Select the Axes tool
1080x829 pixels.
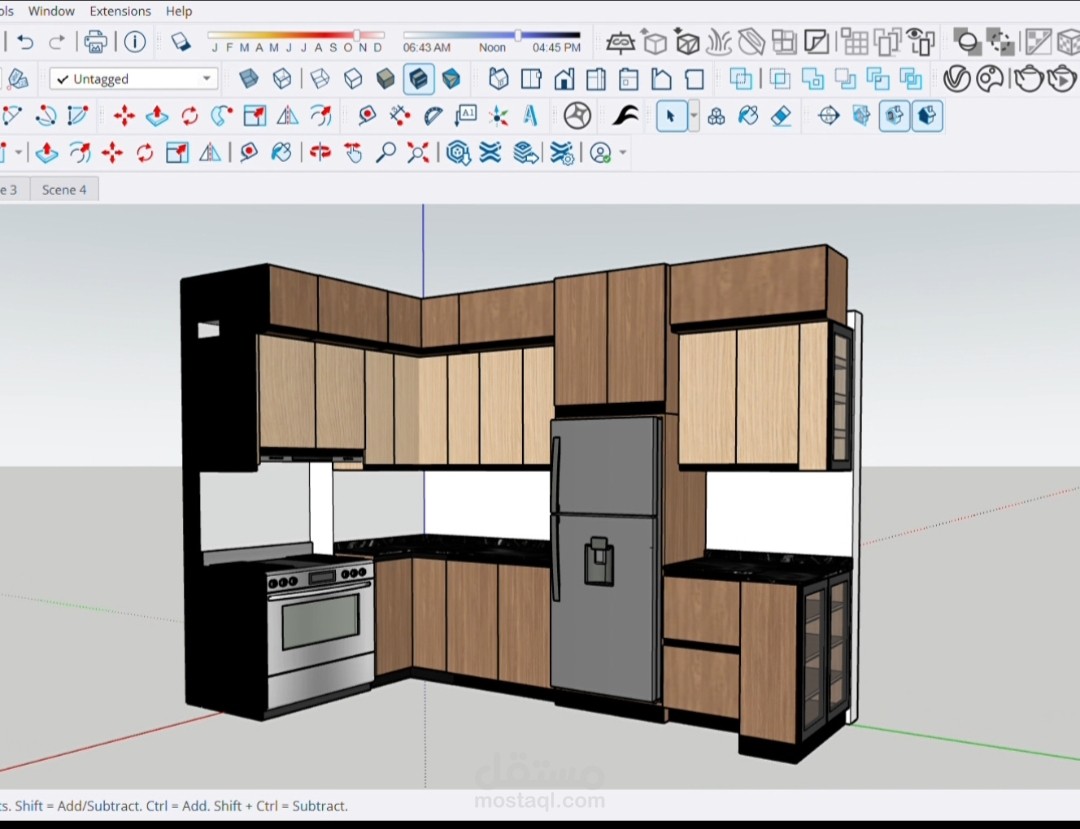click(x=498, y=116)
